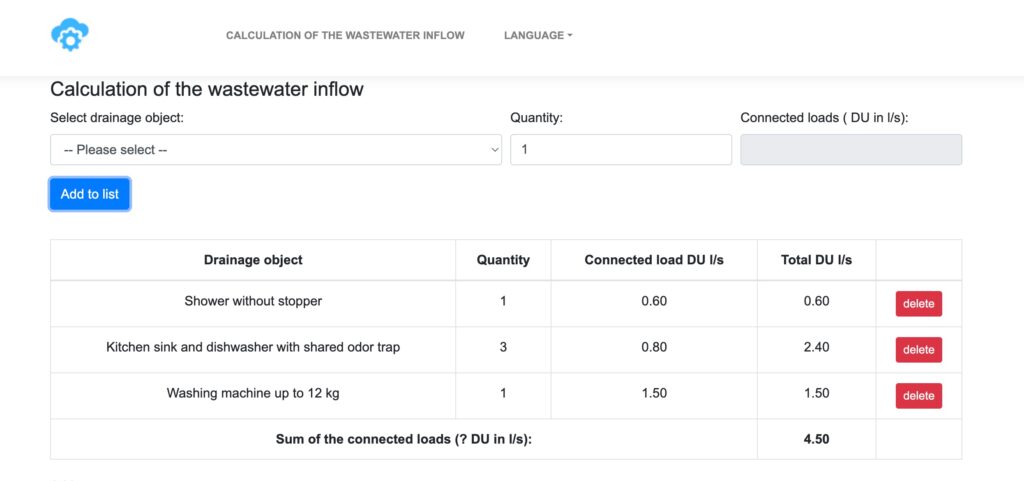Viewport: 1024px width, 481px height.
Task: Click the Total DU l/s column header
Action: pos(816,260)
